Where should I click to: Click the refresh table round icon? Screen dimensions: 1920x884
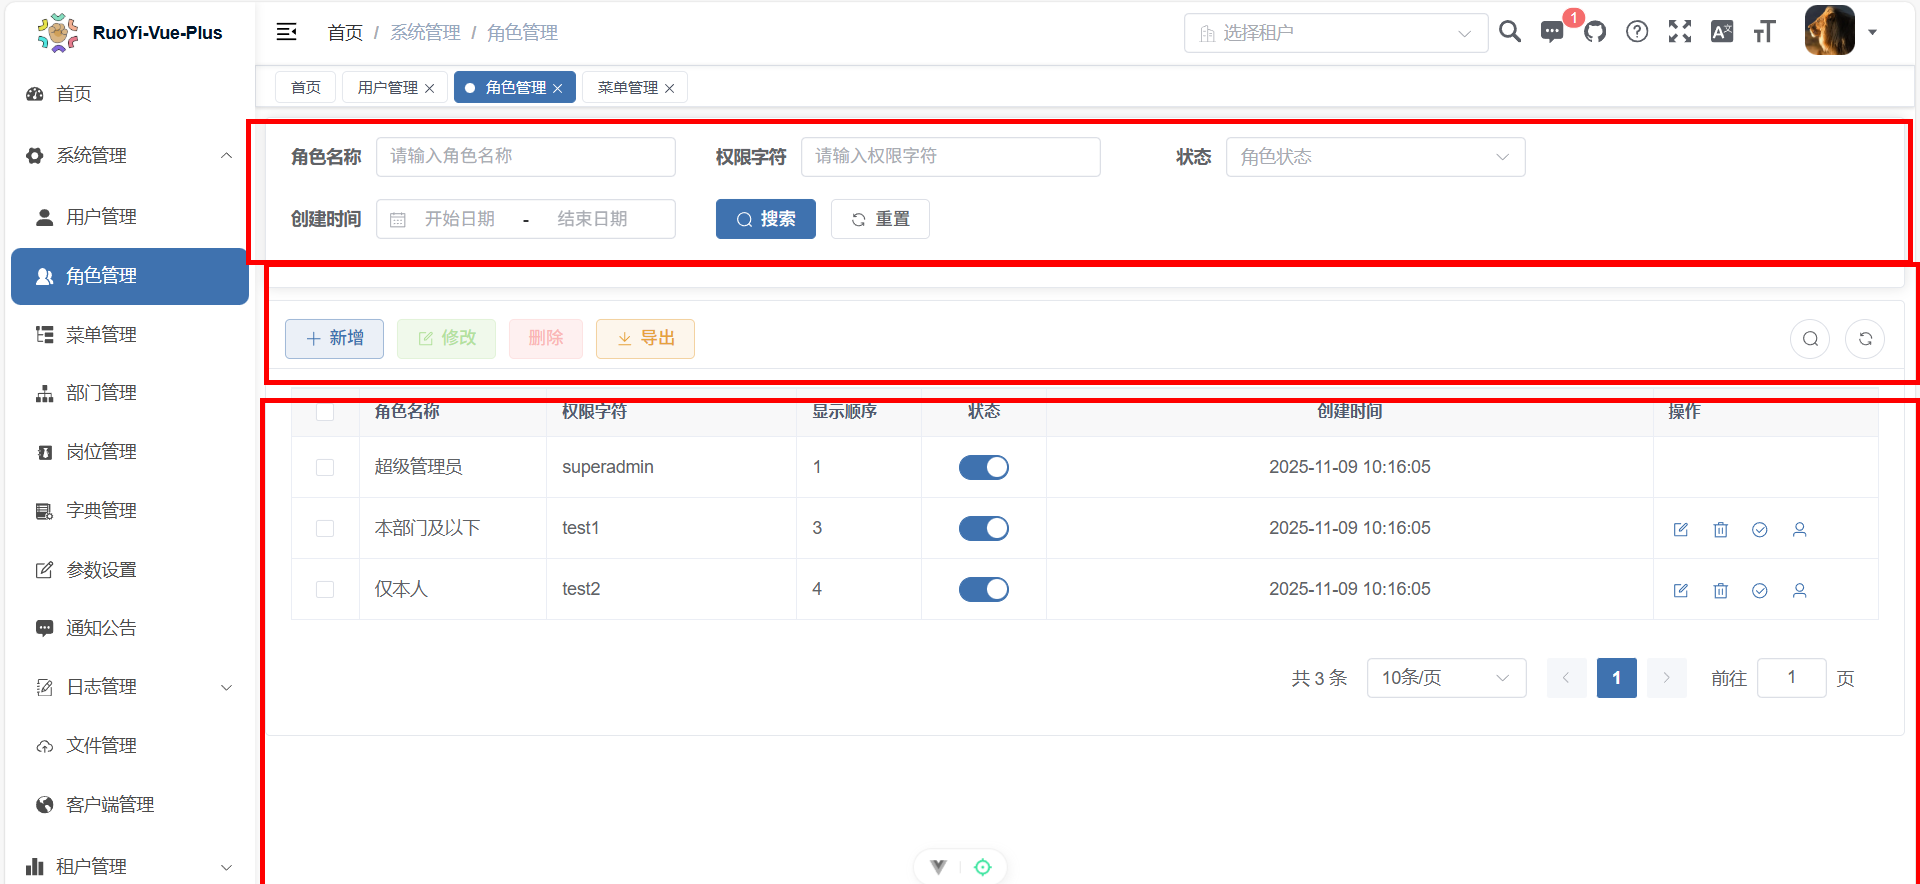tap(1865, 339)
